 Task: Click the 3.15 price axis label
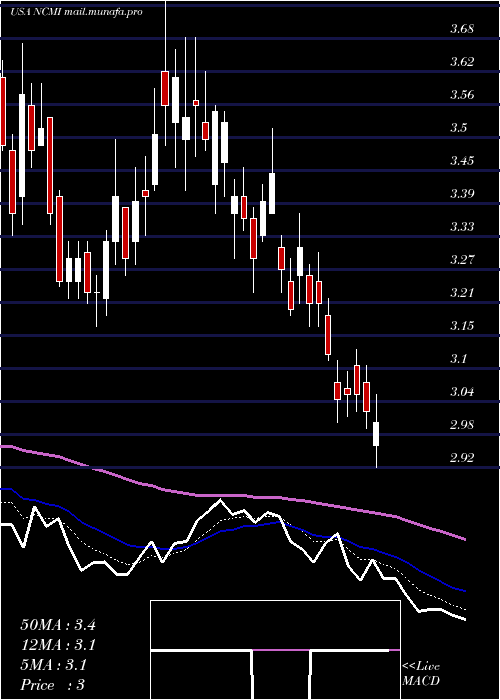click(461, 325)
